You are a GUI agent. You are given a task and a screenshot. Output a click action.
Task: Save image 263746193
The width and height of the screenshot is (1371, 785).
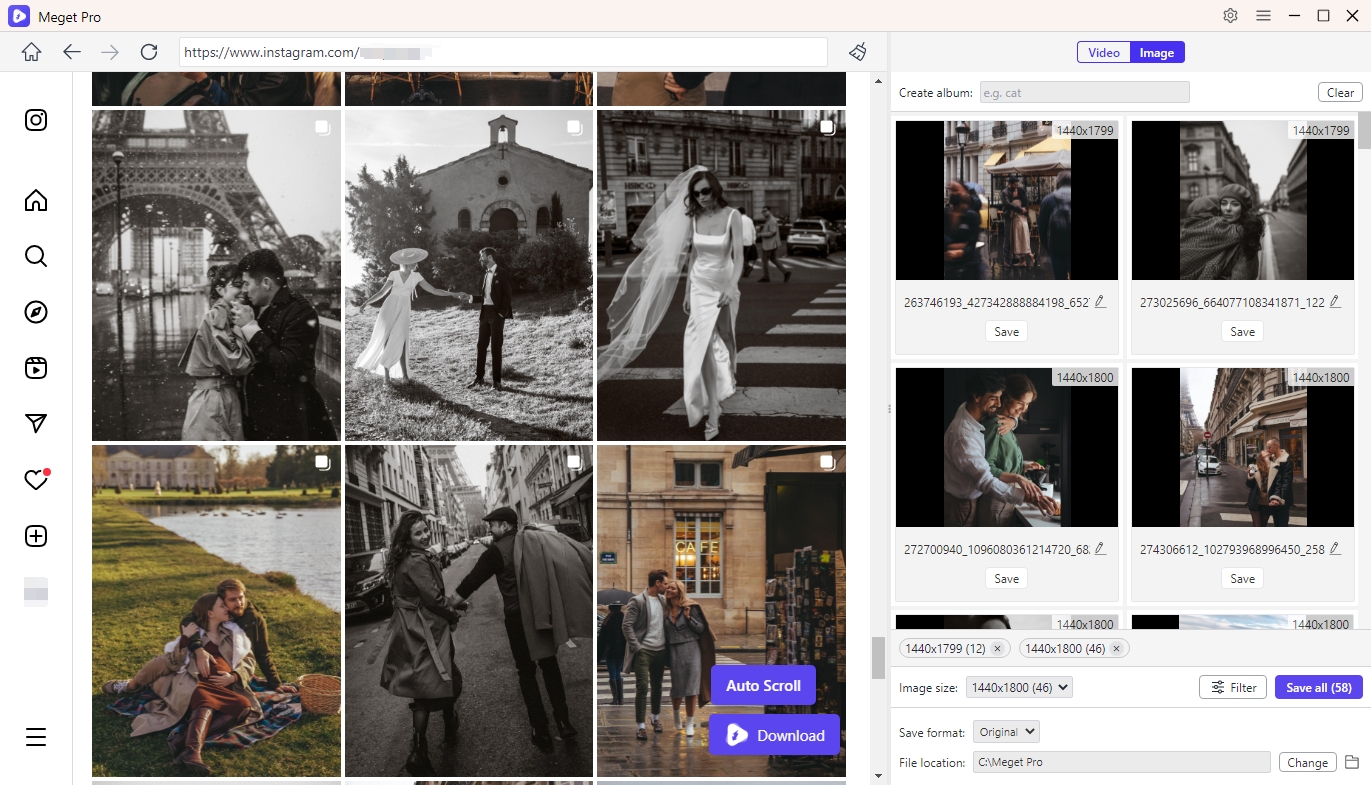click(1007, 331)
